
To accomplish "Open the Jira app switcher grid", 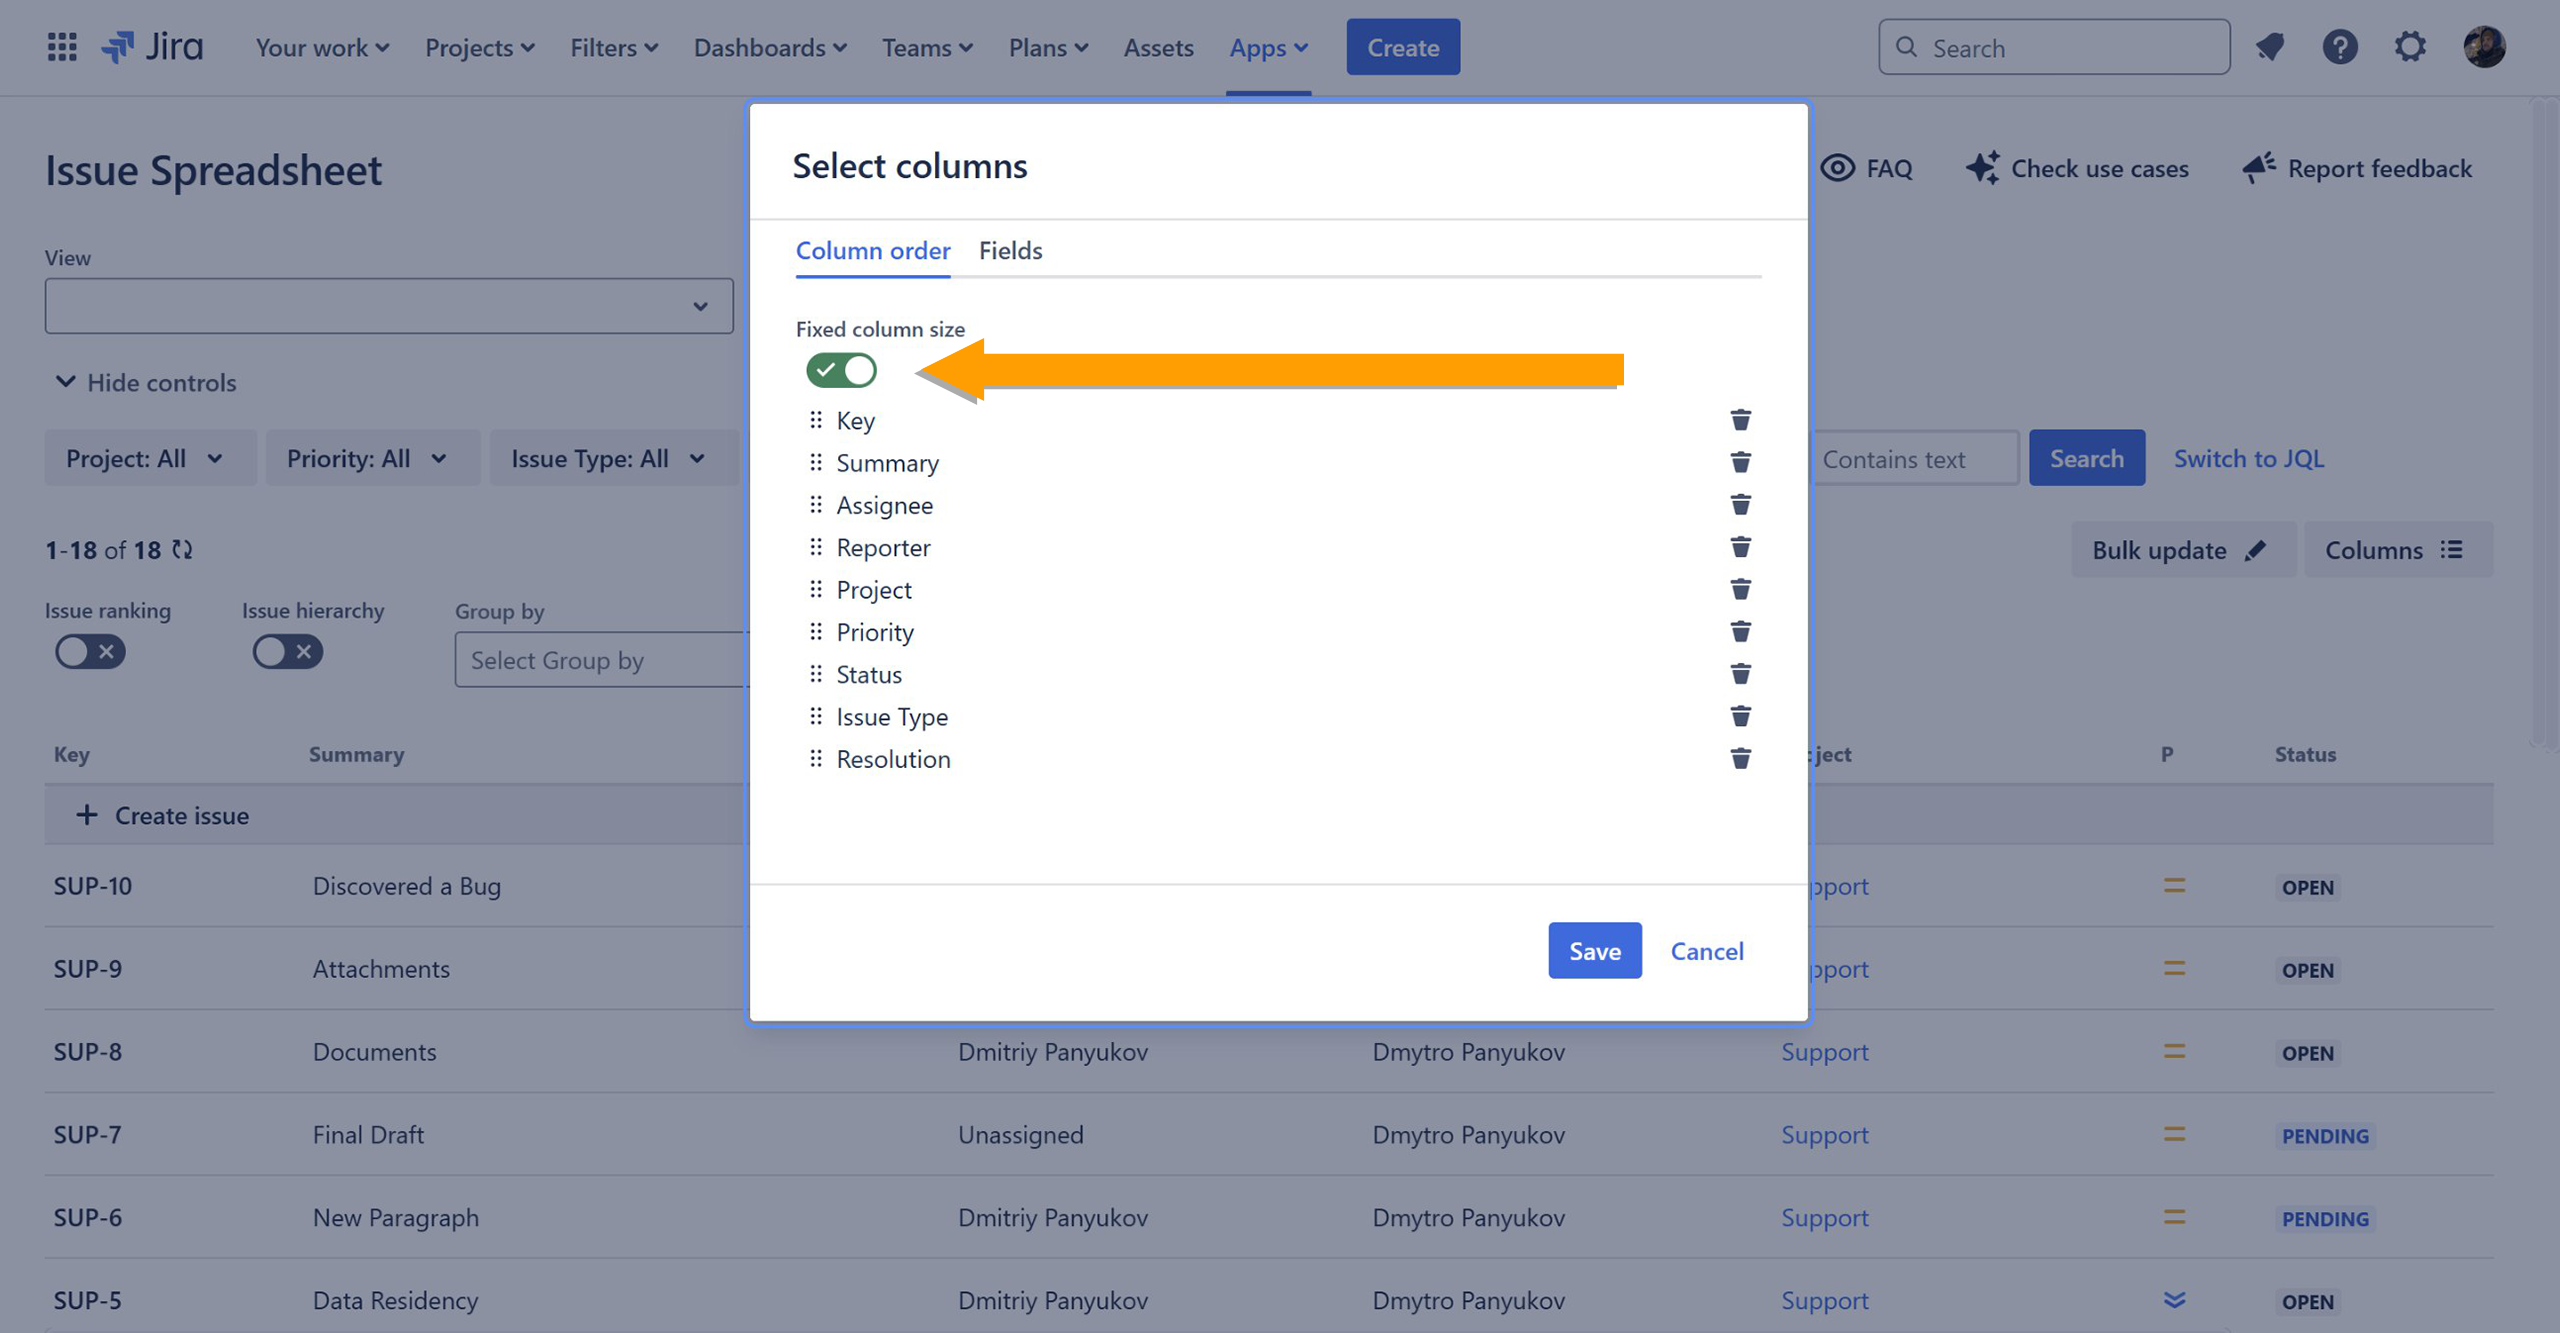I will (x=62, y=47).
